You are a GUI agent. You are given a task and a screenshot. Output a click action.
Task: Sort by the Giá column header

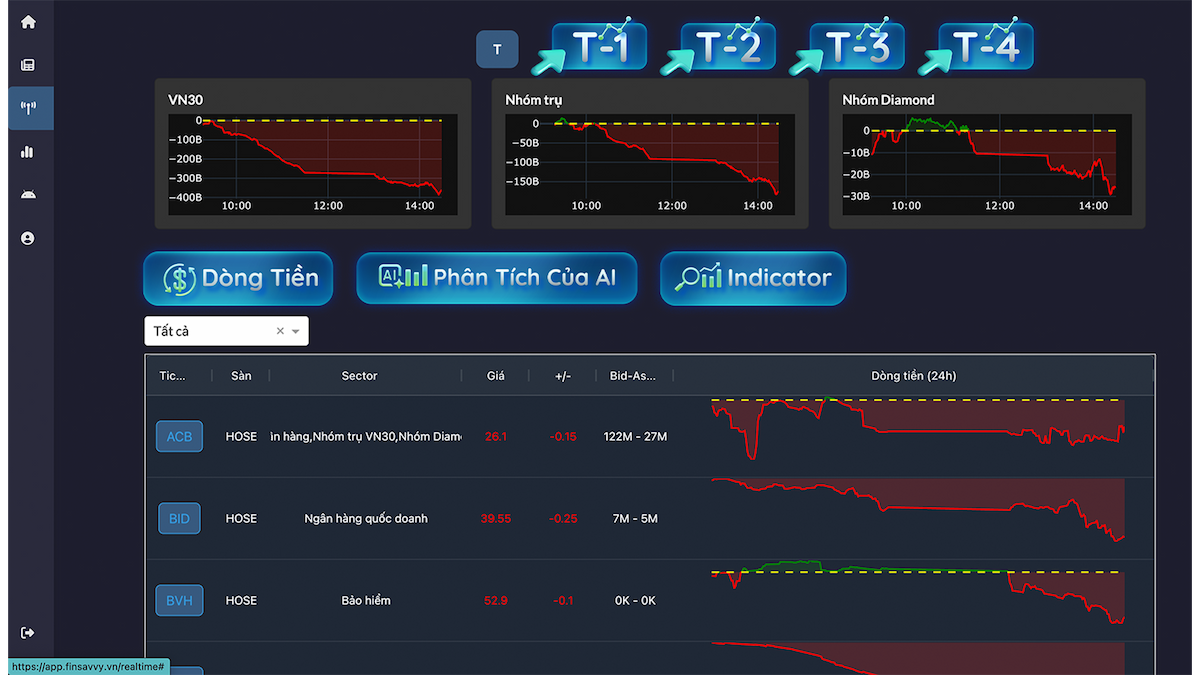pos(496,376)
